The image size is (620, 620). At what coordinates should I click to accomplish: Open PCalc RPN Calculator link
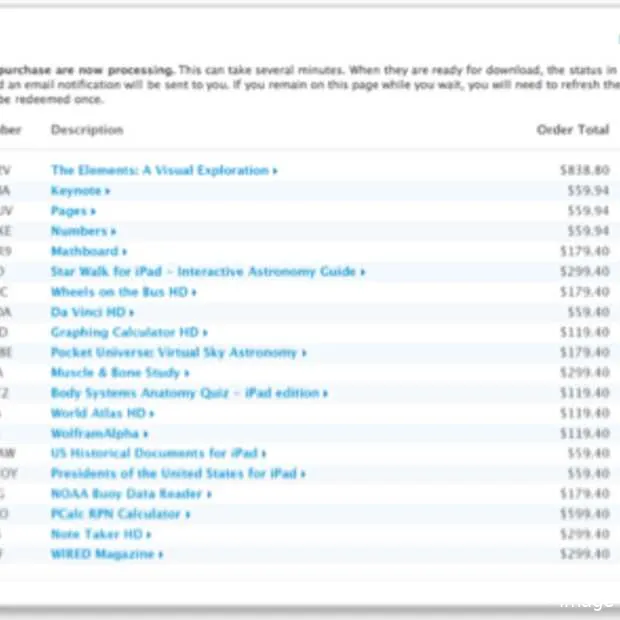coord(116,514)
